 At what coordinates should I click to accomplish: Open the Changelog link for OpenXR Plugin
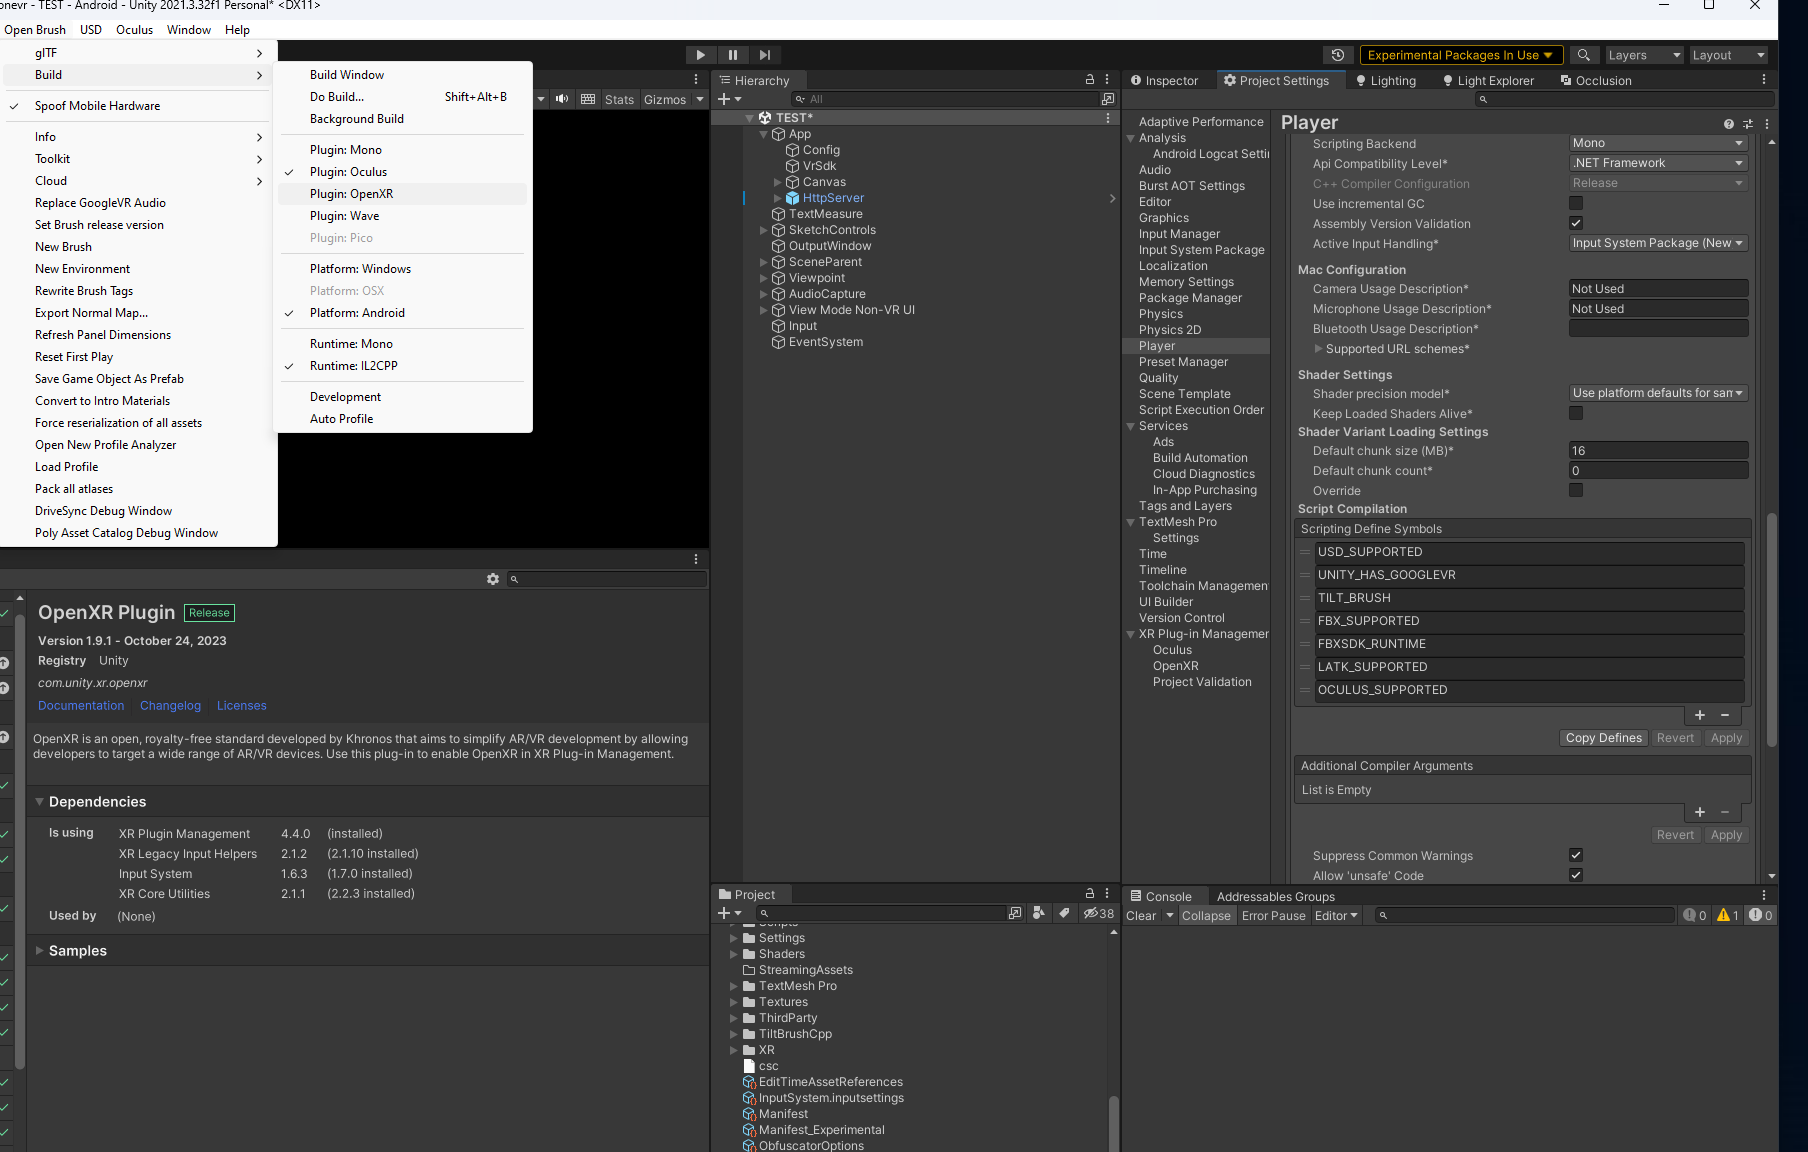[170, 705]
